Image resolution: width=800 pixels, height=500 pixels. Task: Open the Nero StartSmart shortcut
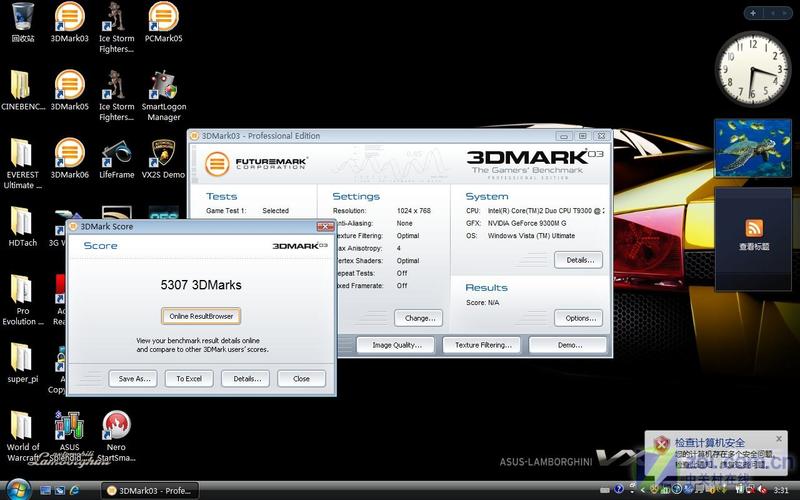pyautogui.click(x=116, y=436)
